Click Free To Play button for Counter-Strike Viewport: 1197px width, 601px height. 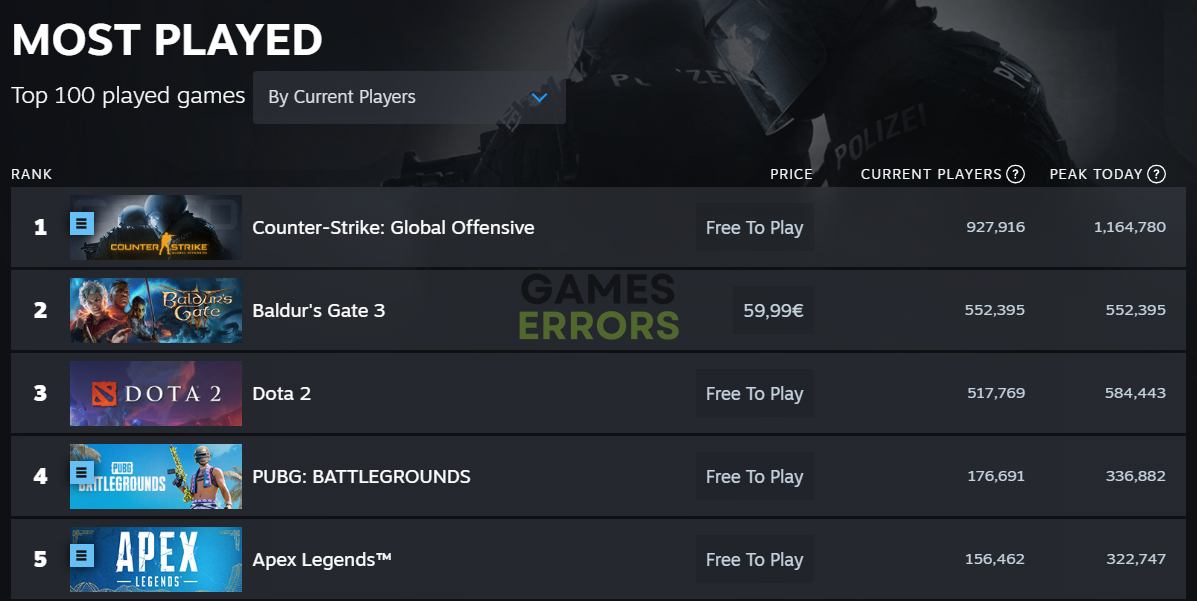coord(754,228)
